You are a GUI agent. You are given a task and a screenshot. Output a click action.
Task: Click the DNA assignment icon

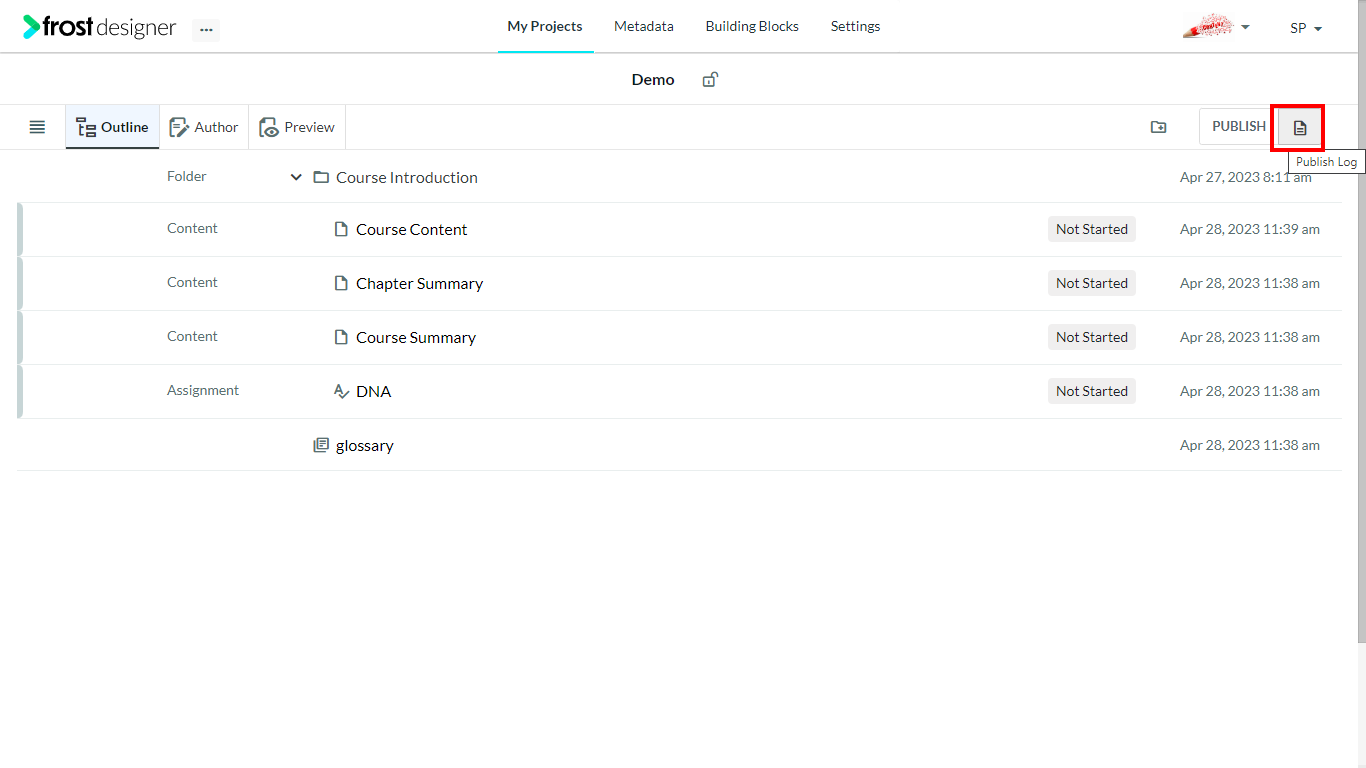(341, 391)
